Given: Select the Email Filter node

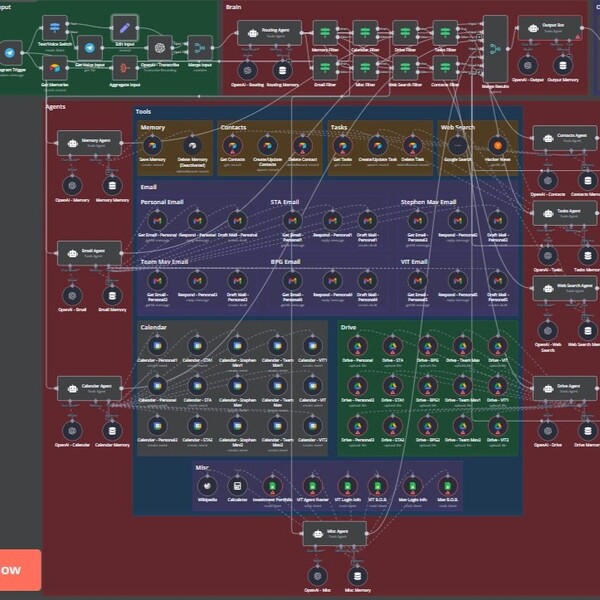Looking at the screenshot, I should point(325,68).
